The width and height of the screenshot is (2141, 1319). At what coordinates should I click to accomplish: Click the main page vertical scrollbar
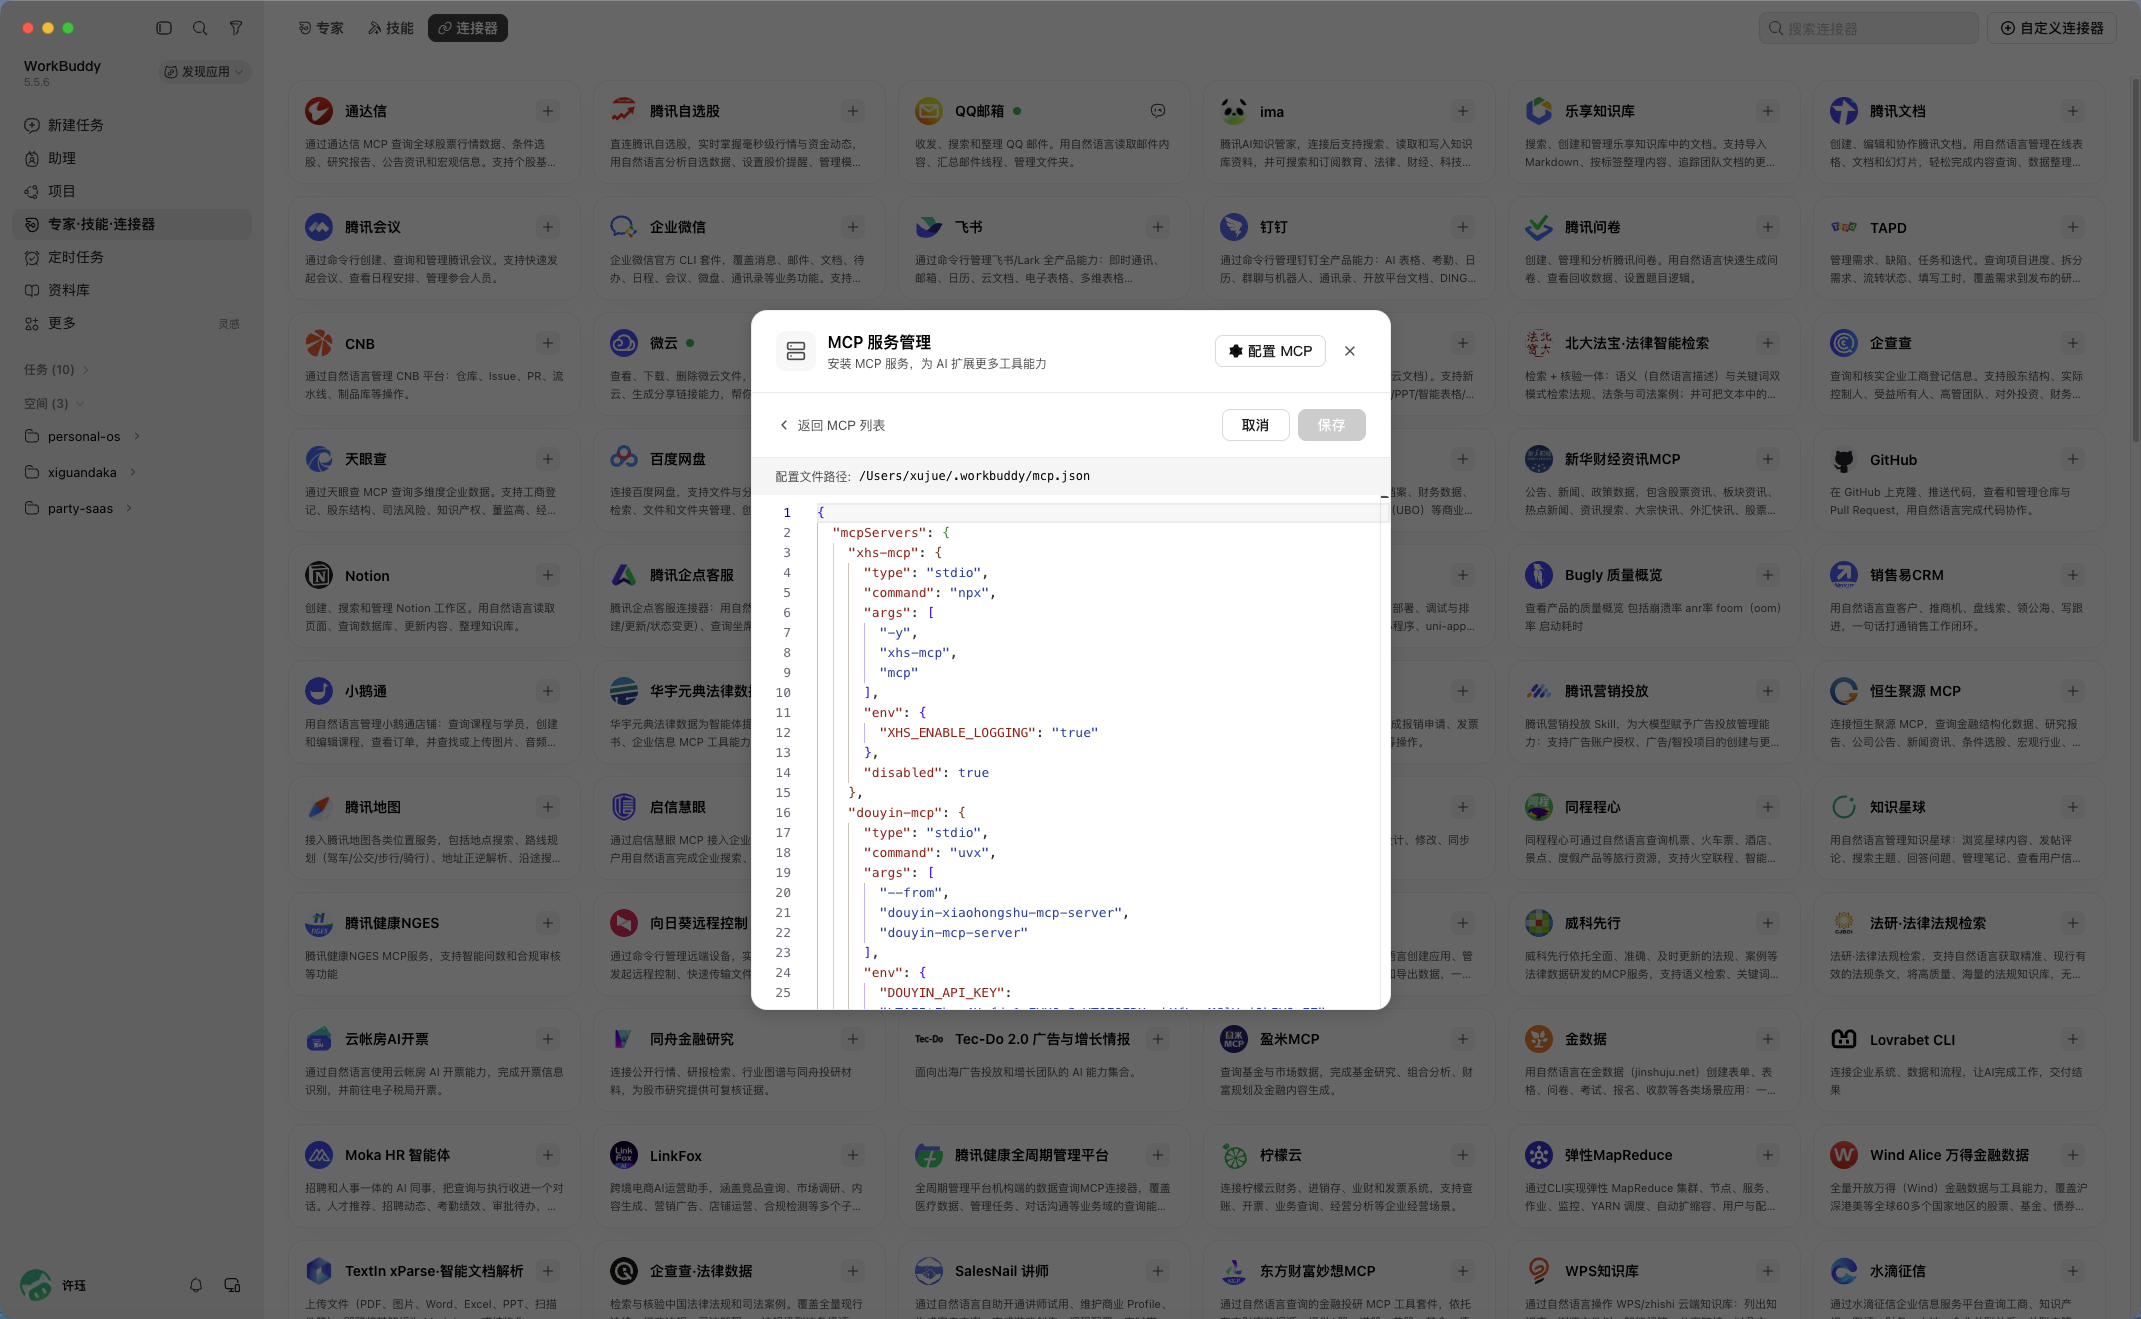(2135, 260)
